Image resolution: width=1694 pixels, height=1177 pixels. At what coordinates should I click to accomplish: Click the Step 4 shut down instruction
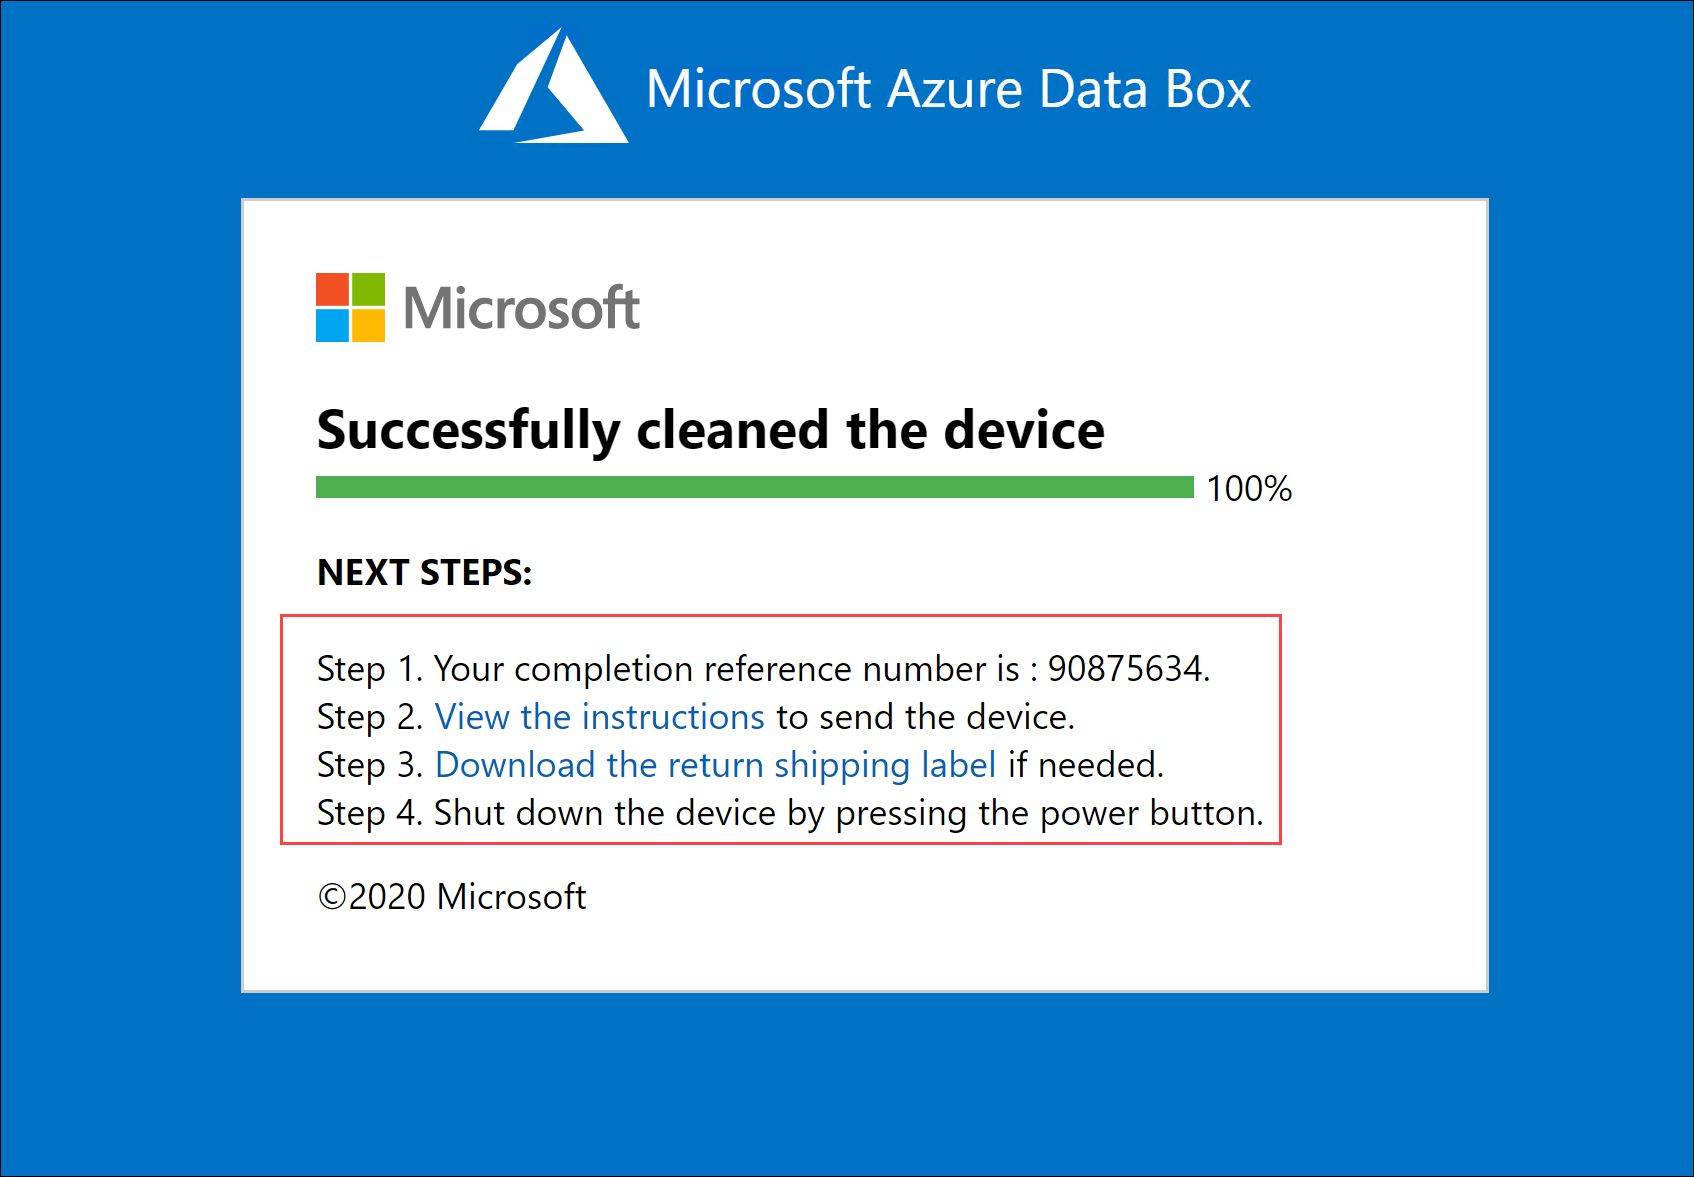point(790,813)
